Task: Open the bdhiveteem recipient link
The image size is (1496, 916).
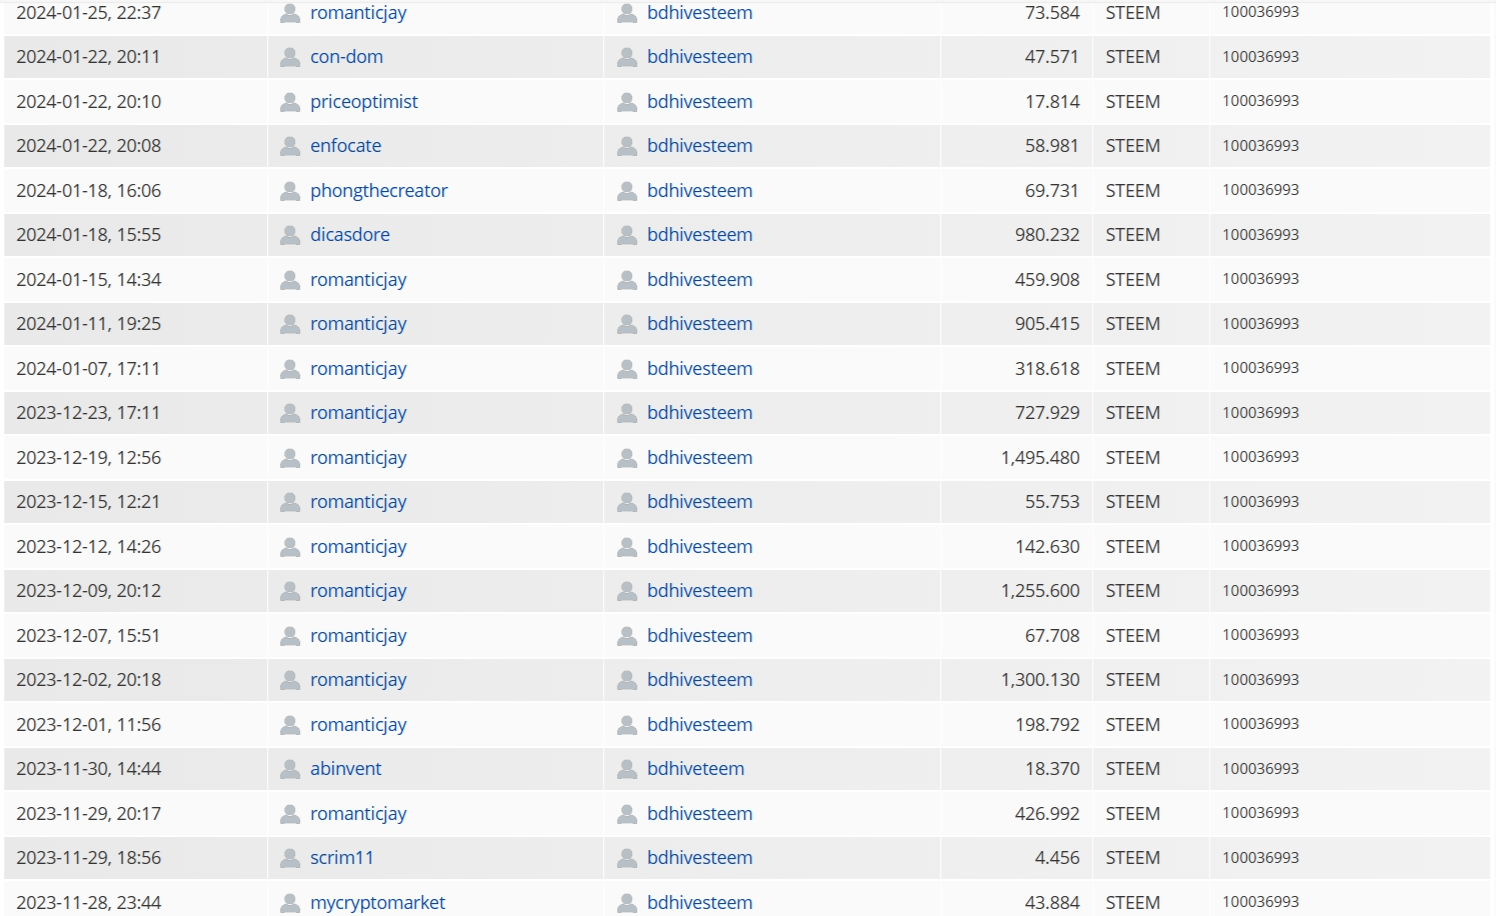Action: (696, 769)
